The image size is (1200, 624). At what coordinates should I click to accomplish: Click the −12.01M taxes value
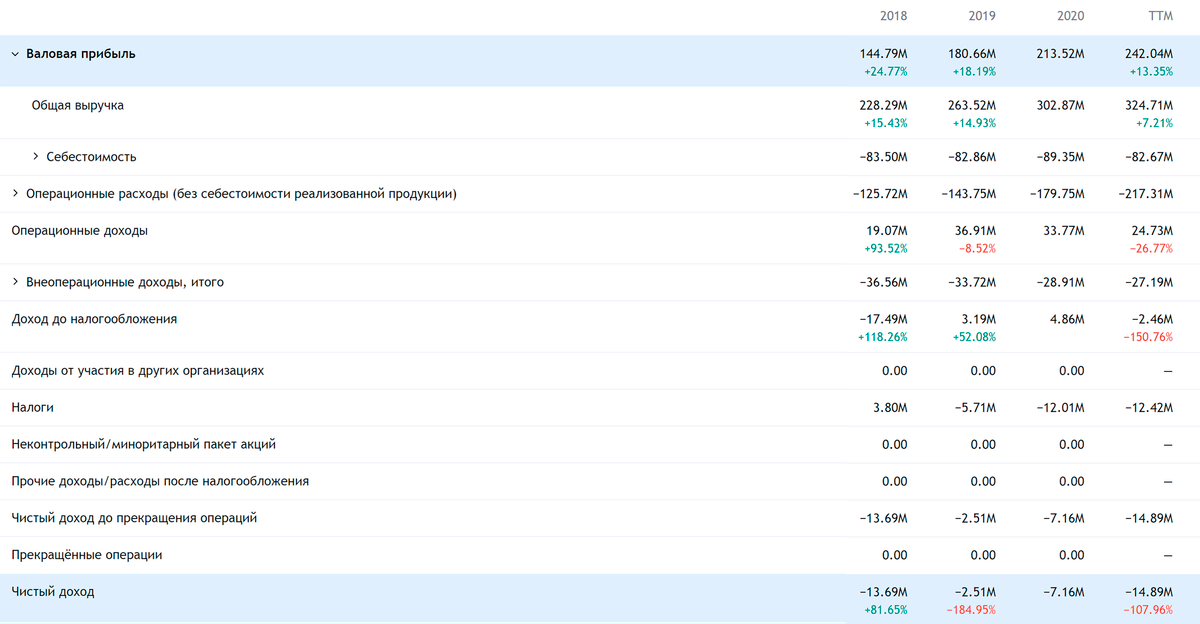[1061, 408]
